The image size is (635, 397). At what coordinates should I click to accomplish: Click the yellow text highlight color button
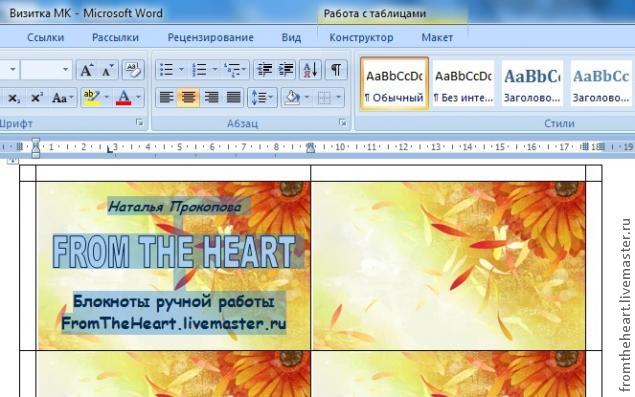pos(92,98)
